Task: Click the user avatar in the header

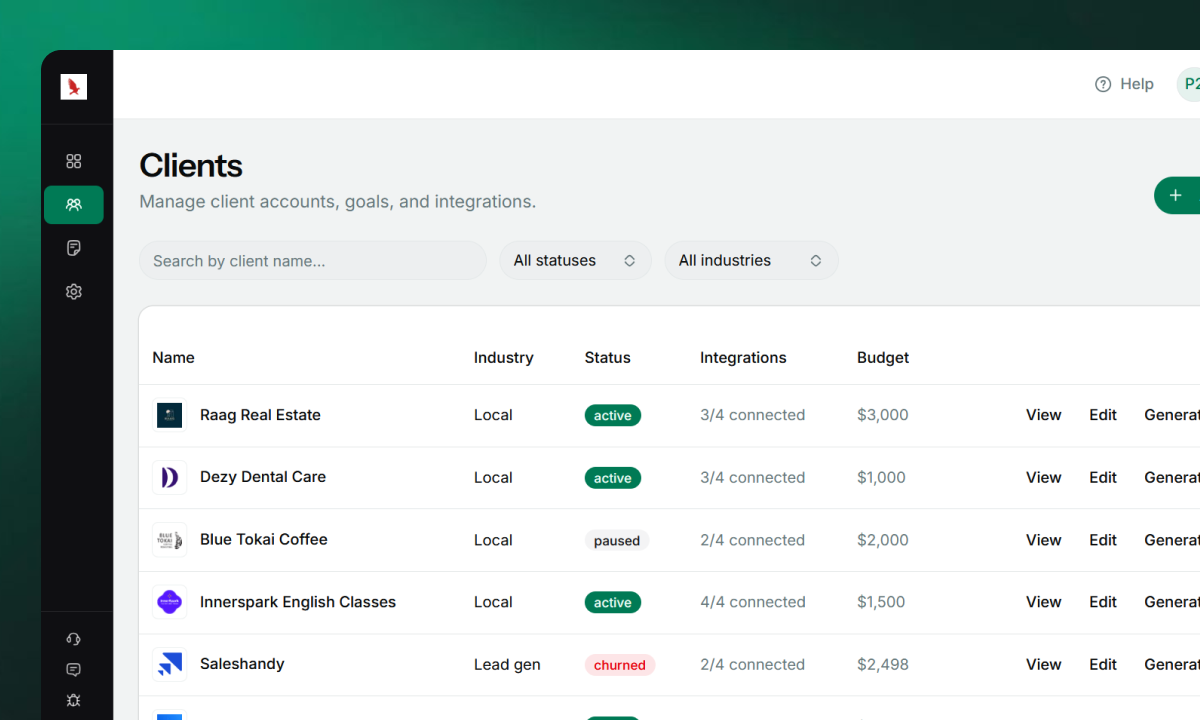Action: point(1189,84)
